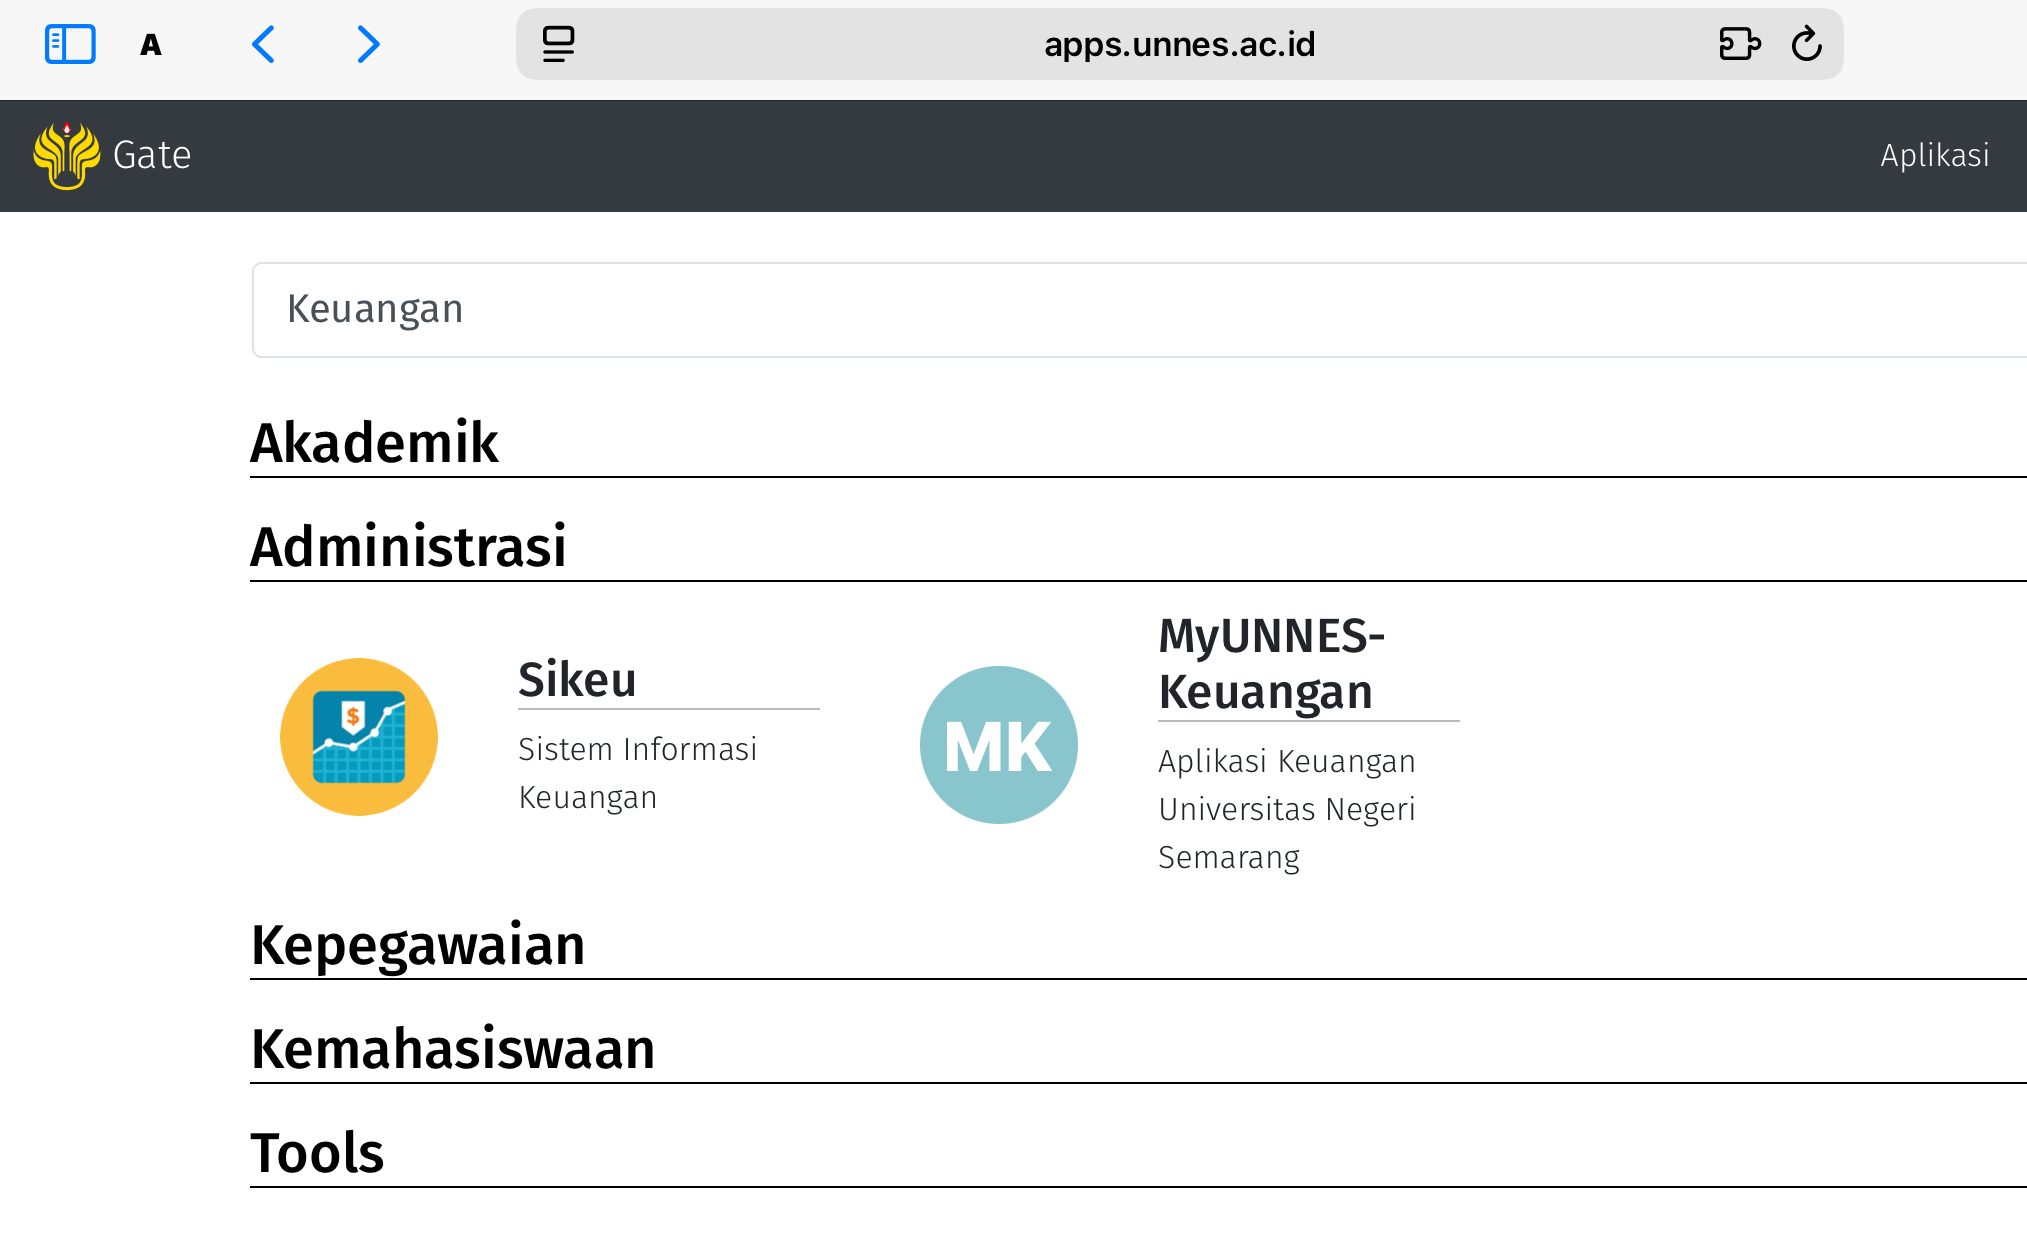Select the apps.unnes.ac.id address bar
Screen dimensions: 2027x1236
[1178, 44]
